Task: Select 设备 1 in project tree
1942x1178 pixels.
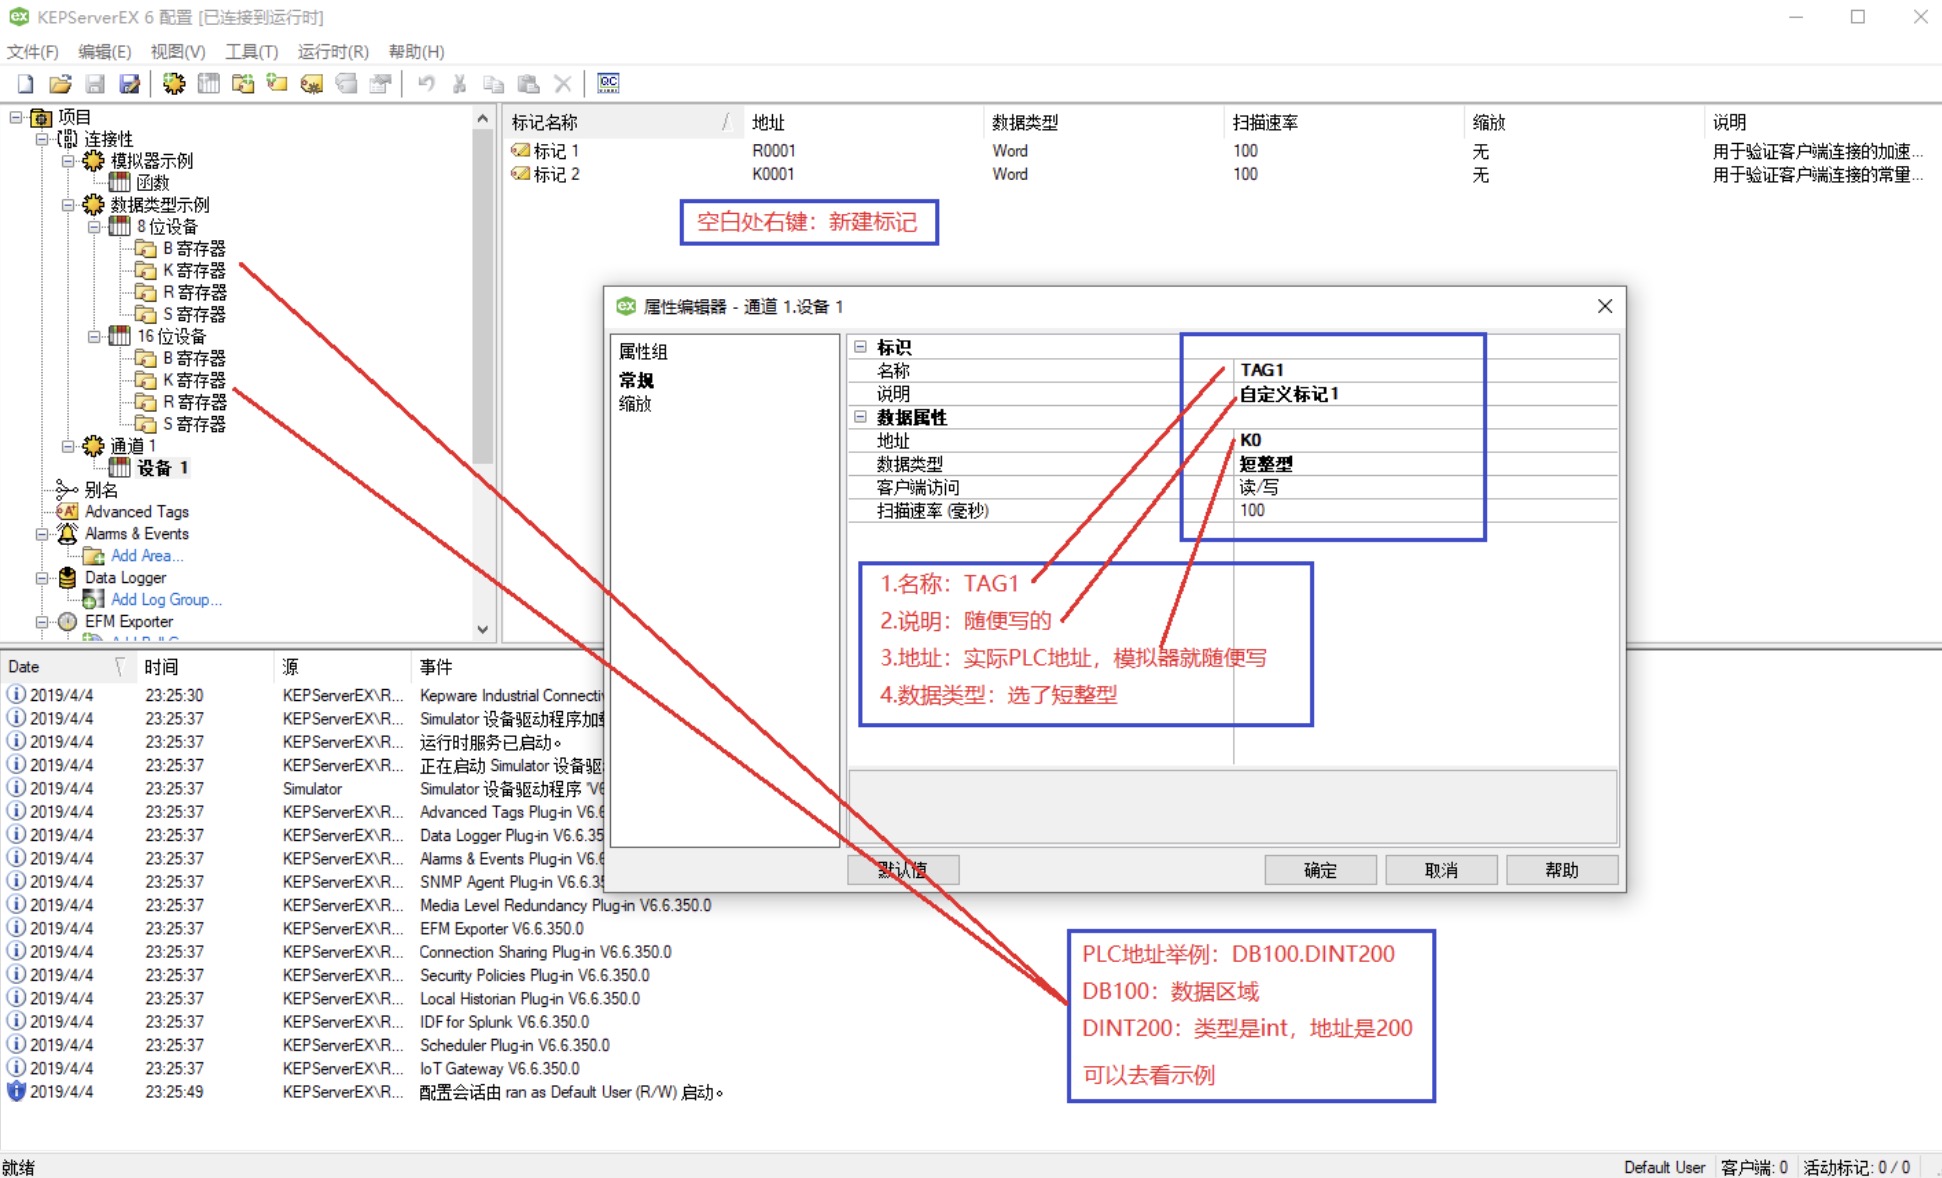Action: (x=162, y=468)
